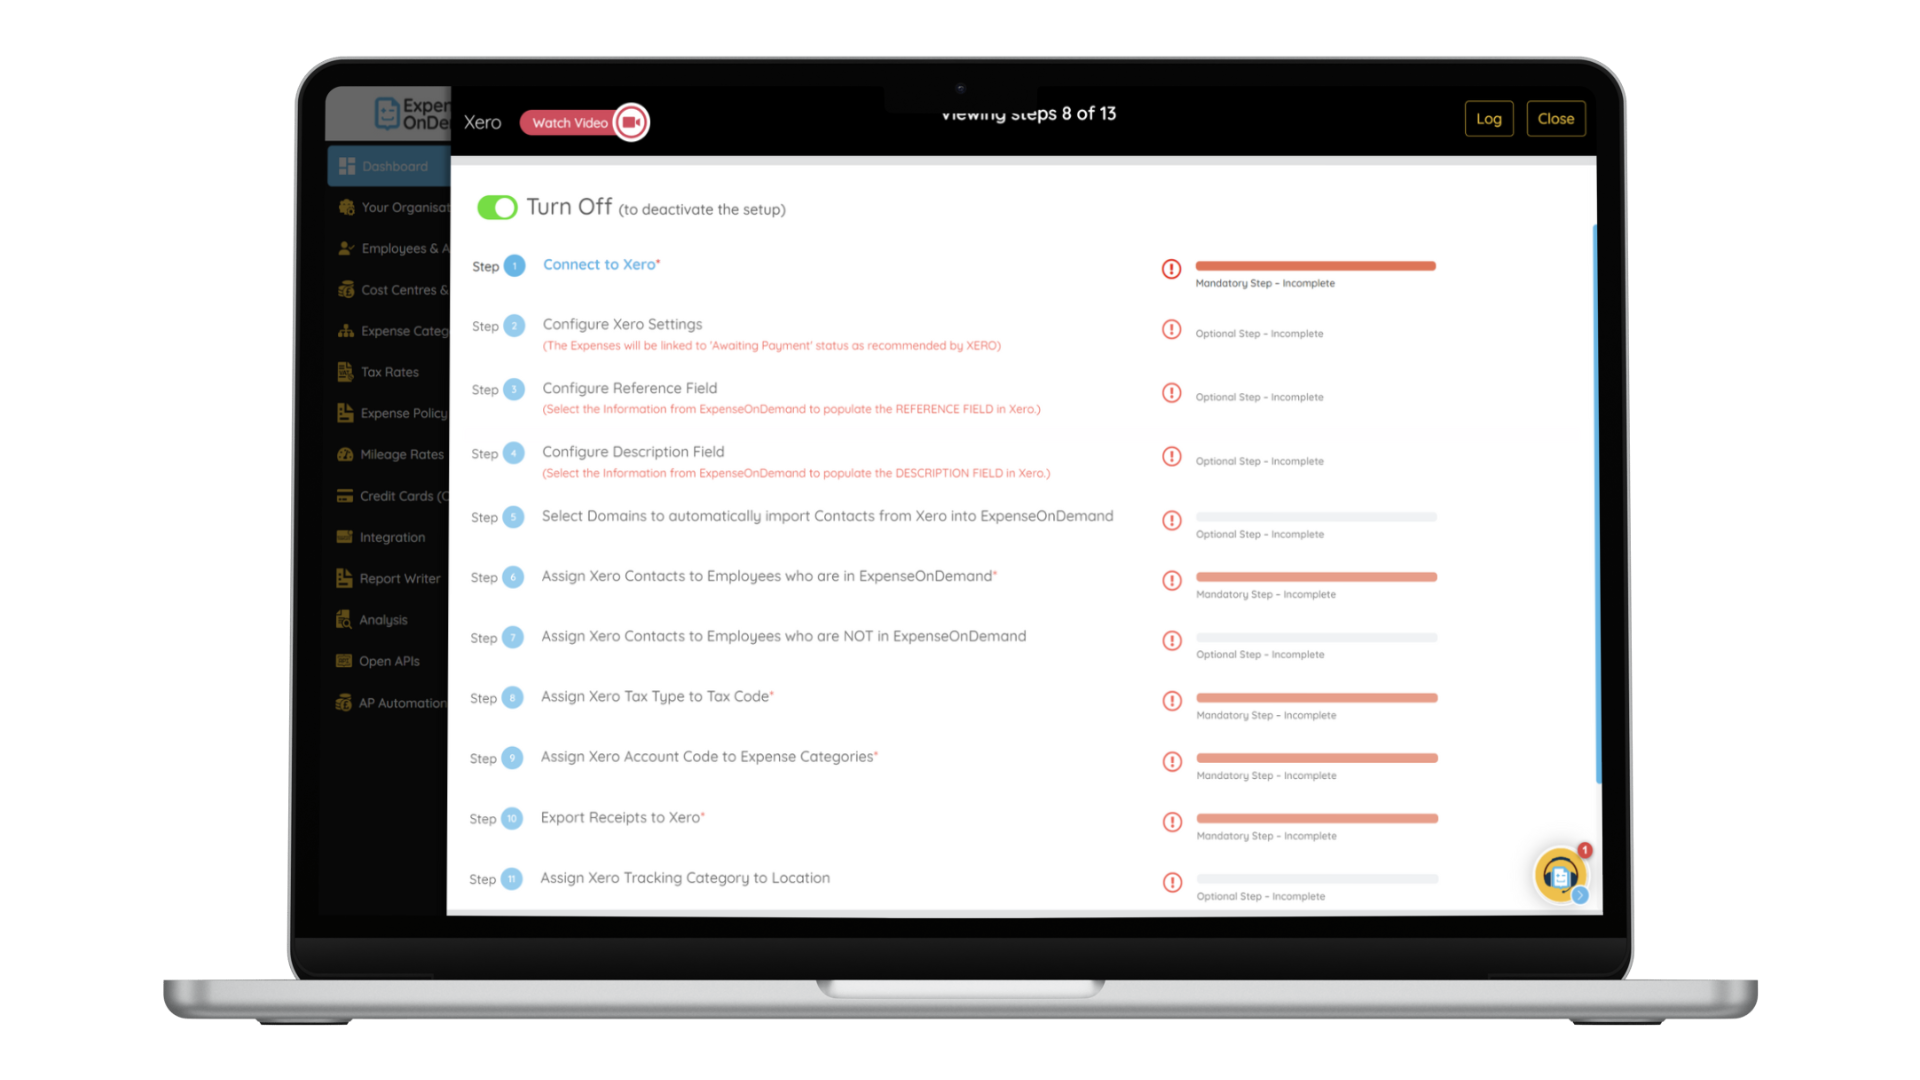Expand Step 5 domain import configuration
The image size is (1920, 1080).
coord(827,516)
